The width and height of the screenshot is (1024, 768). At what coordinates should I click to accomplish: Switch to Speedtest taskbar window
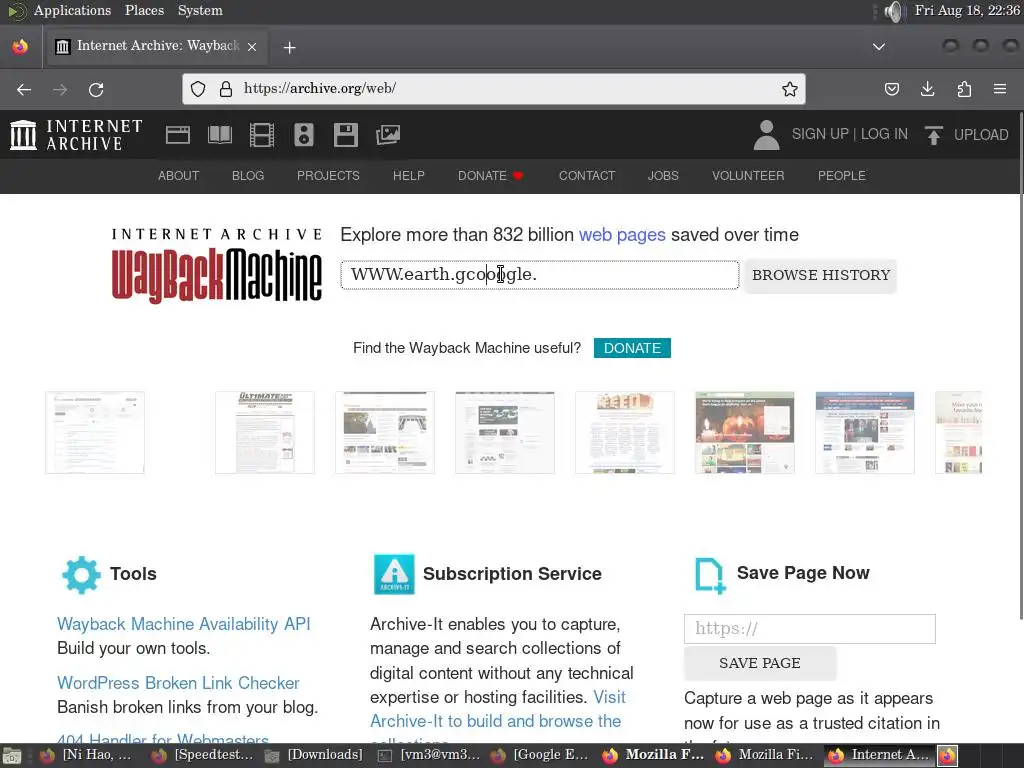(x=203, y=755)
